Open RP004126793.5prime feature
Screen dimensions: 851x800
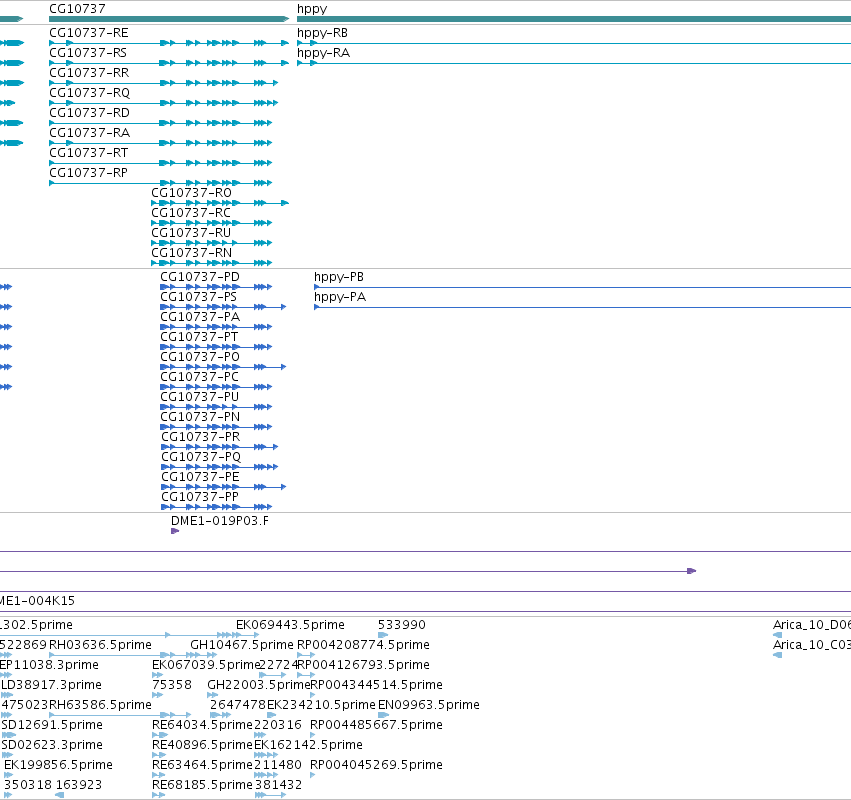click(x=363, y=665)
